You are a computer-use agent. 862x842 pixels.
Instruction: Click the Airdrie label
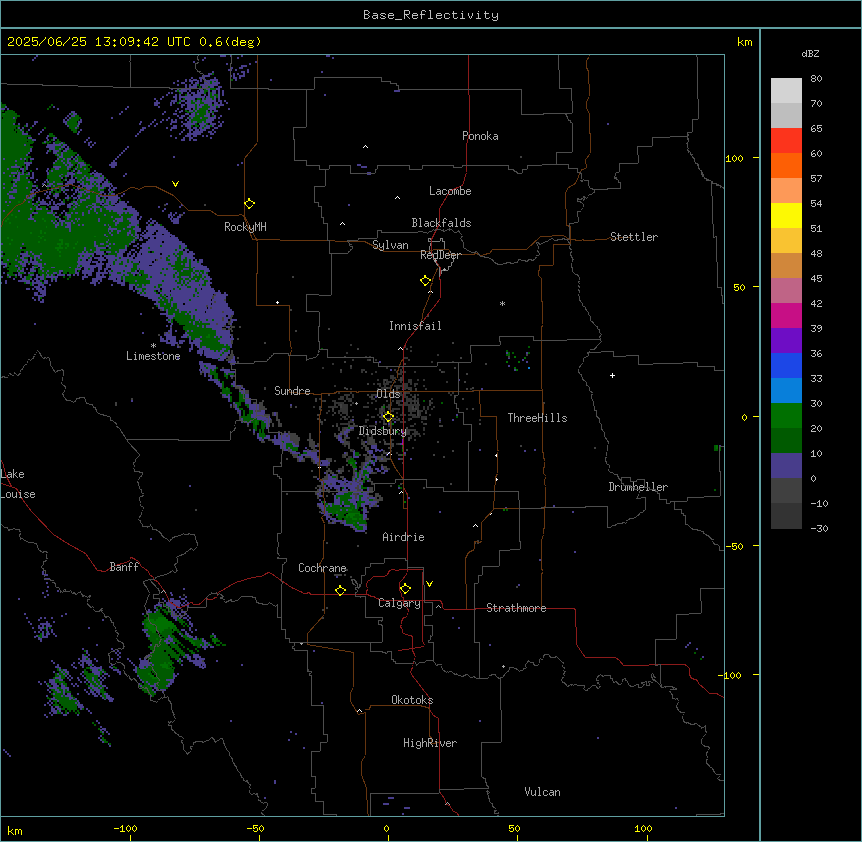tap(403, 537)
